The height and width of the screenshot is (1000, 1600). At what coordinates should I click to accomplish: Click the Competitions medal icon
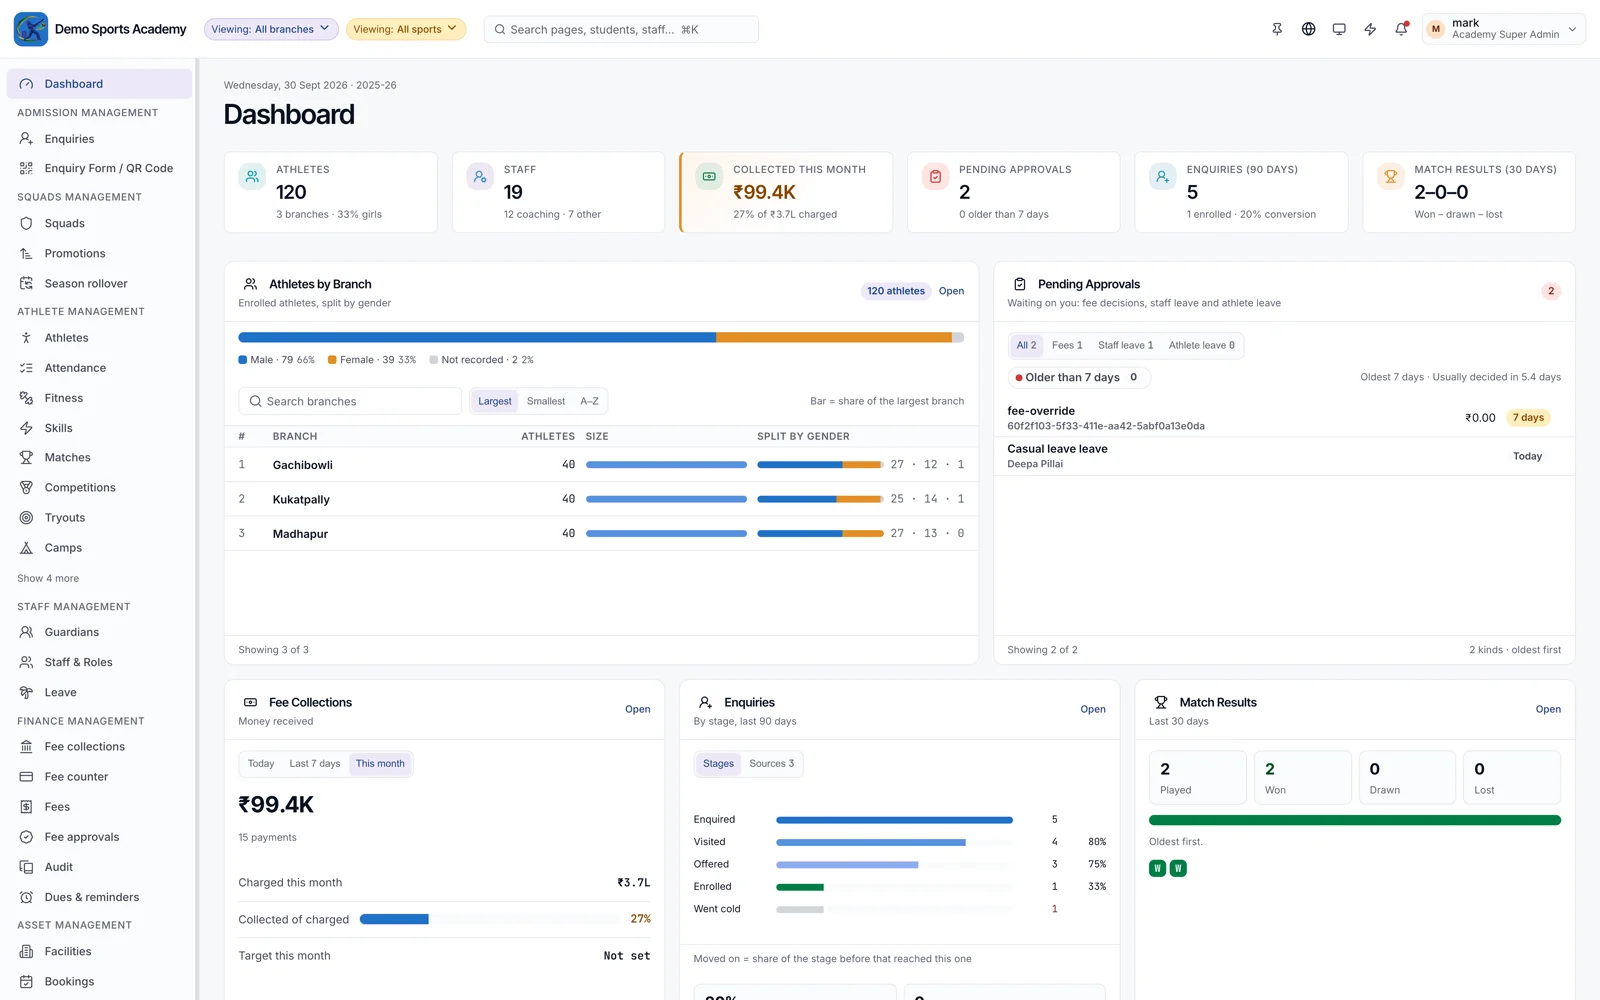coord(26,488)
